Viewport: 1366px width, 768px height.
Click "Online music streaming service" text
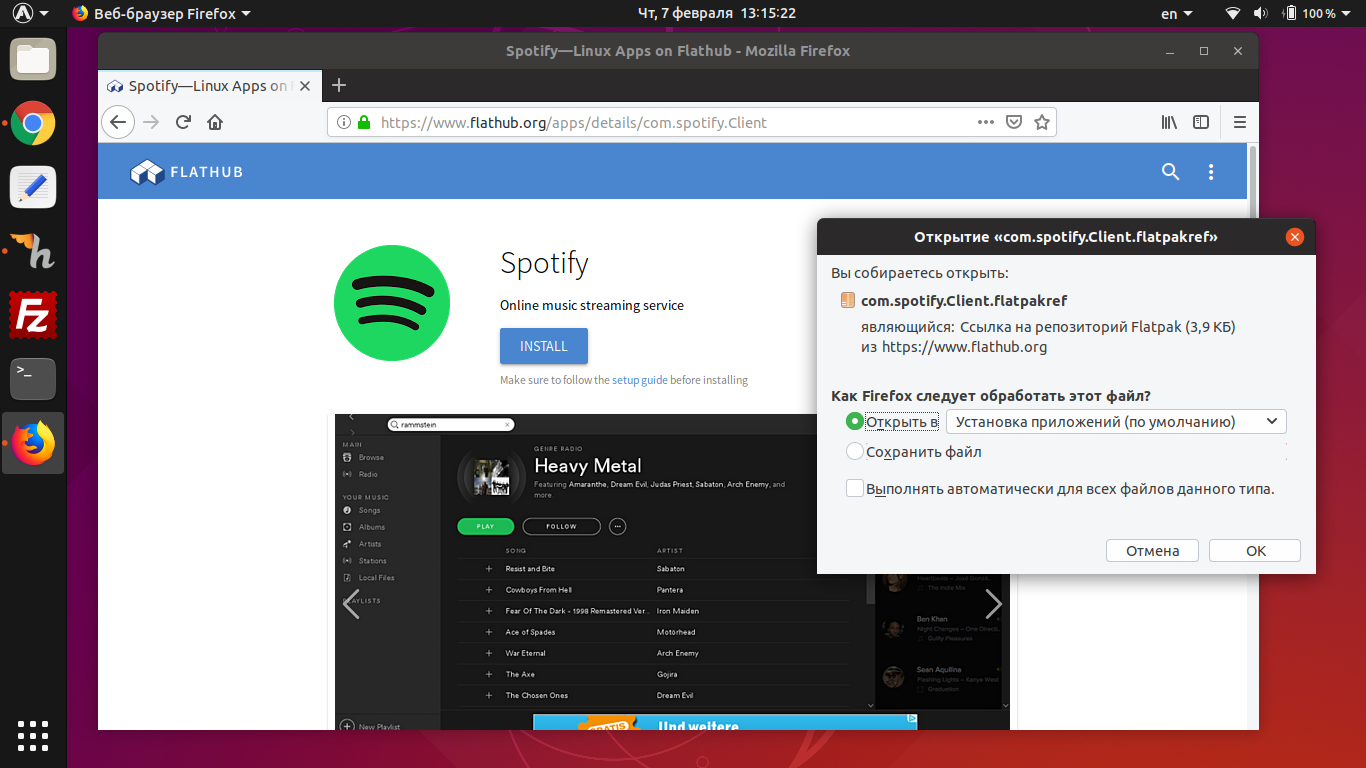592,305
